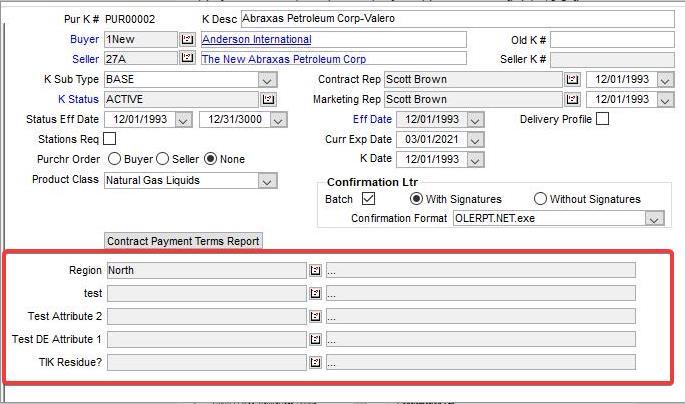This screenshot has height=404, width=685.
Task: Uncheck the Batch checkbox
Action: click(368, 199)
